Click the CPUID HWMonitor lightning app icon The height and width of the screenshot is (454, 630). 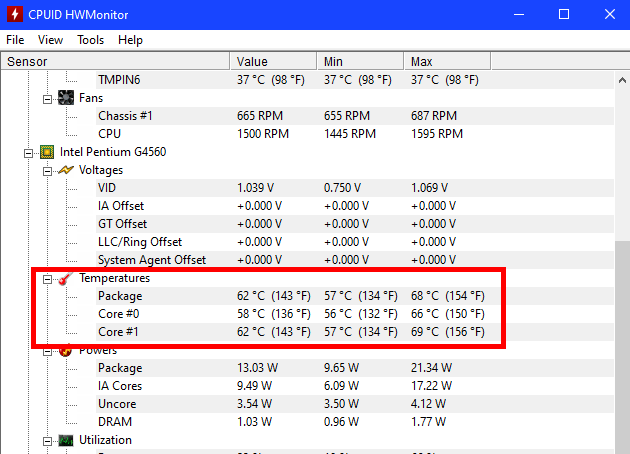[15, 14]
